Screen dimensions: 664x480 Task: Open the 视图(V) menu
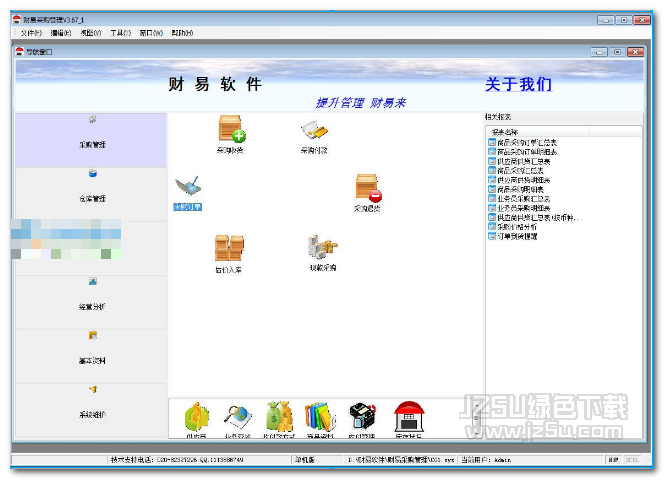click(x=91, y=33)
